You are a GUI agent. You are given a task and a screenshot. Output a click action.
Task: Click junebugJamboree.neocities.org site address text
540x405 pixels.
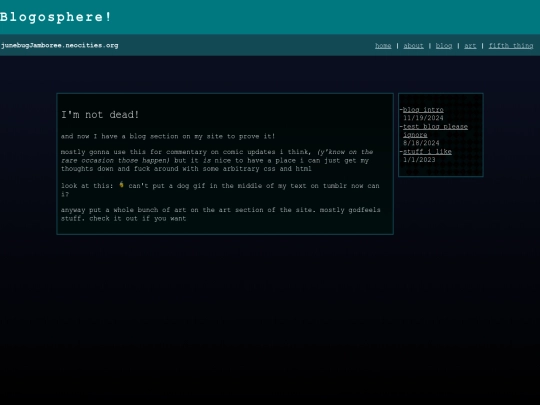59,45
